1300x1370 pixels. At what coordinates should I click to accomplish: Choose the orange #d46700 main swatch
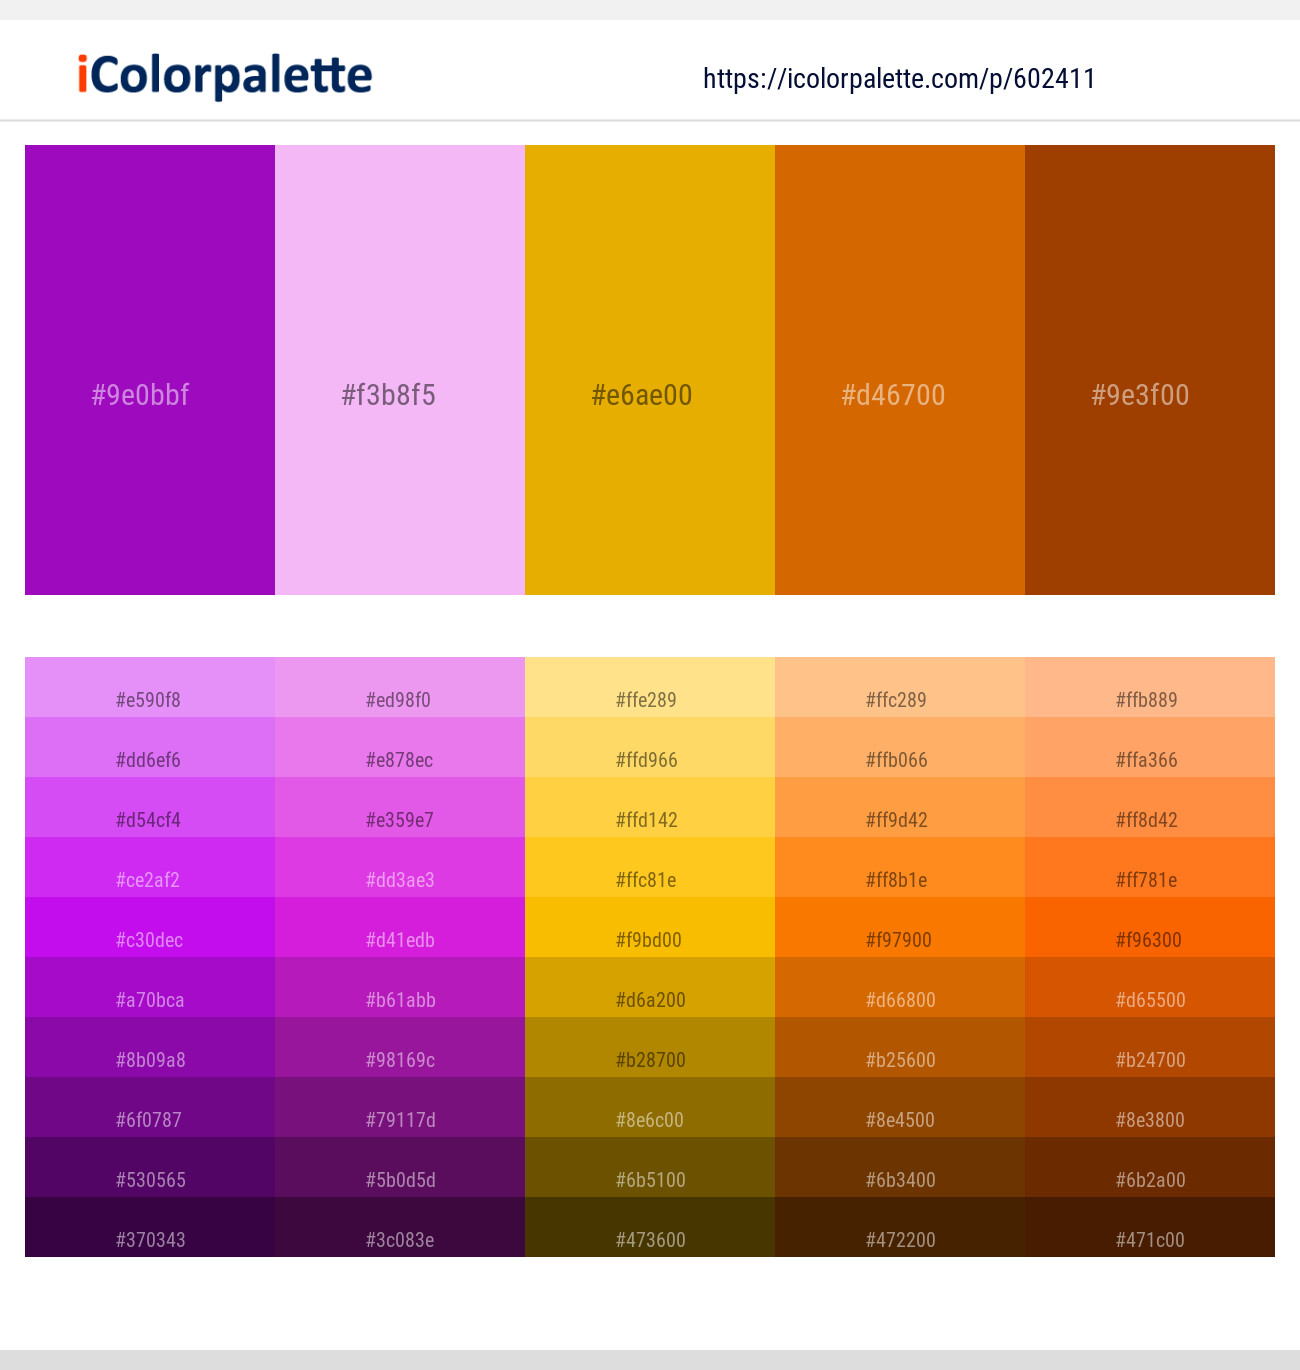(x=900, y=370)
